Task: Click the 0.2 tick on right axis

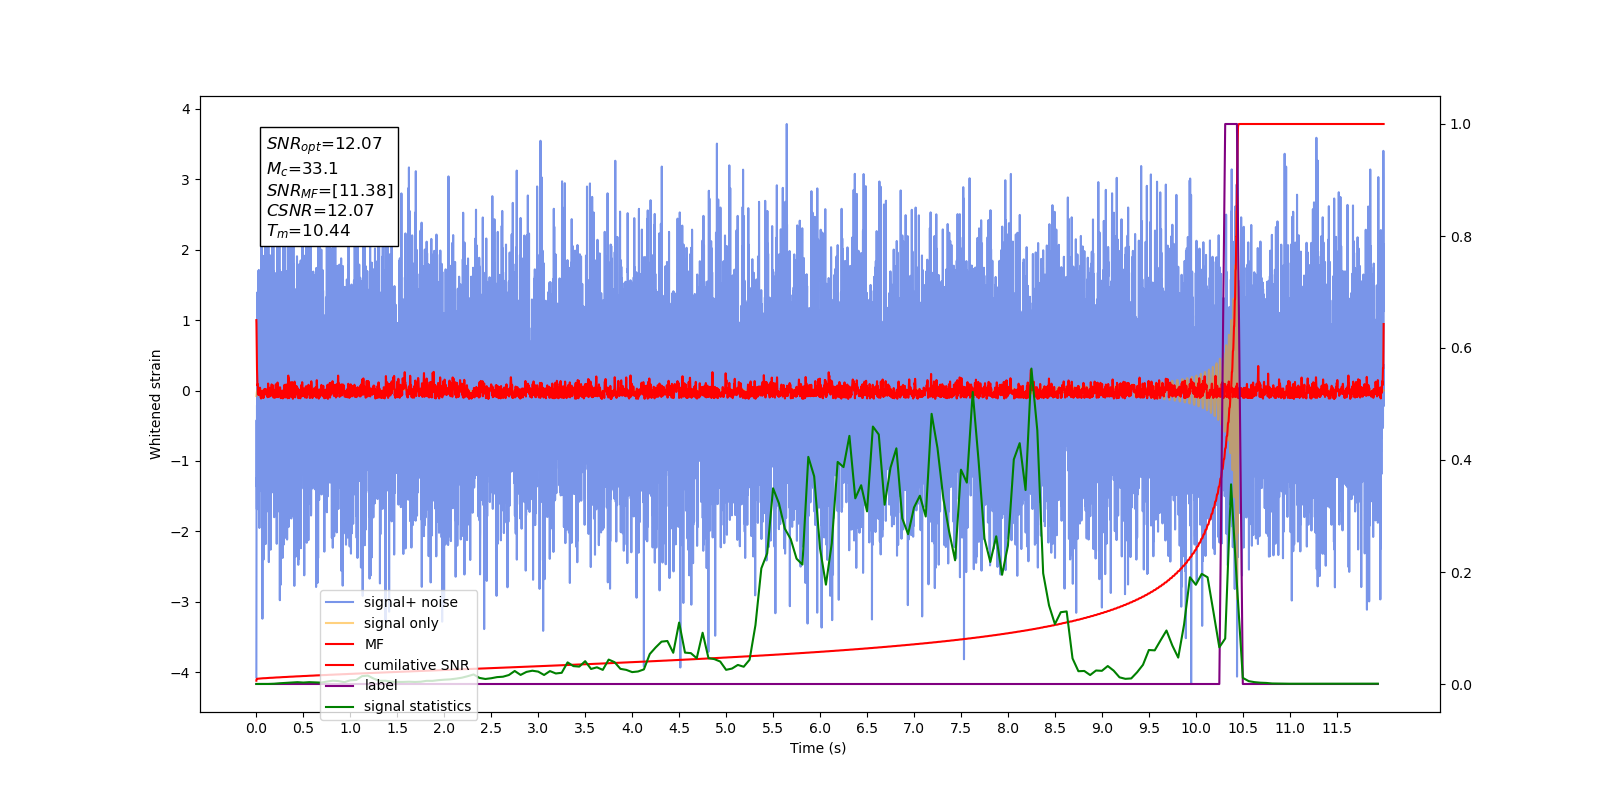Action: [x=1461, y=573]
